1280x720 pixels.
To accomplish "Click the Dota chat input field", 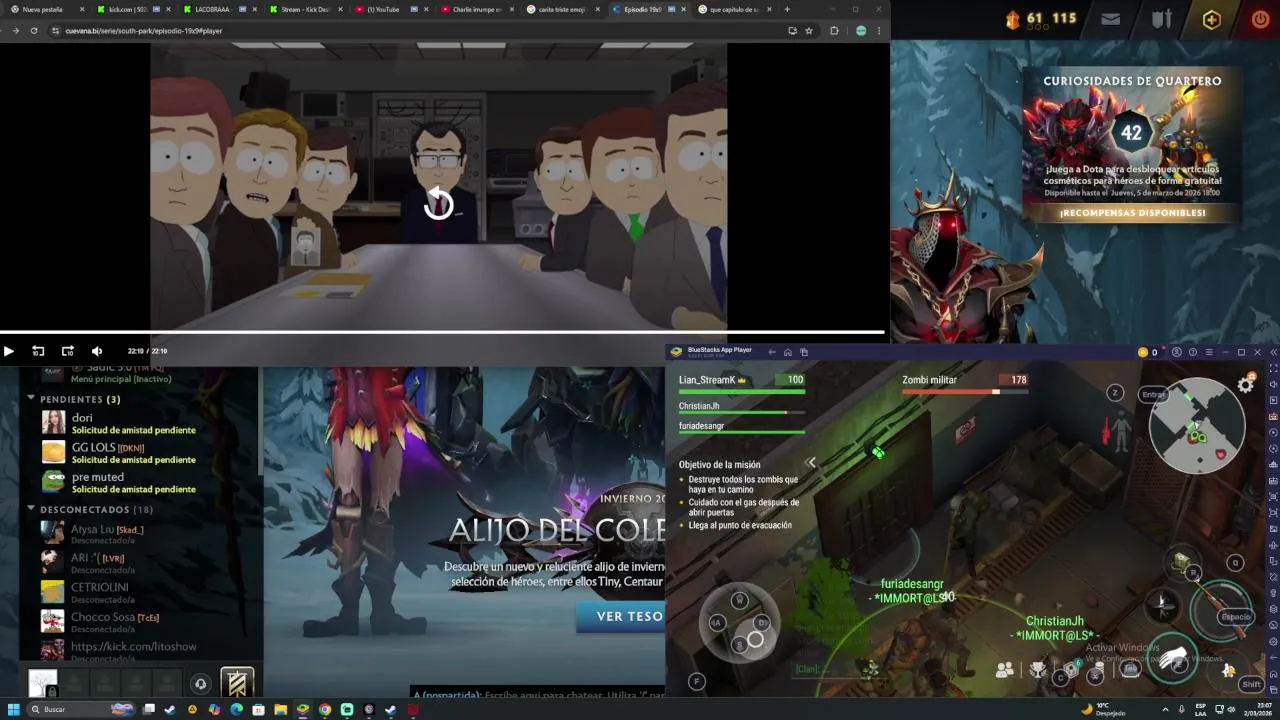I will (537, 694).
